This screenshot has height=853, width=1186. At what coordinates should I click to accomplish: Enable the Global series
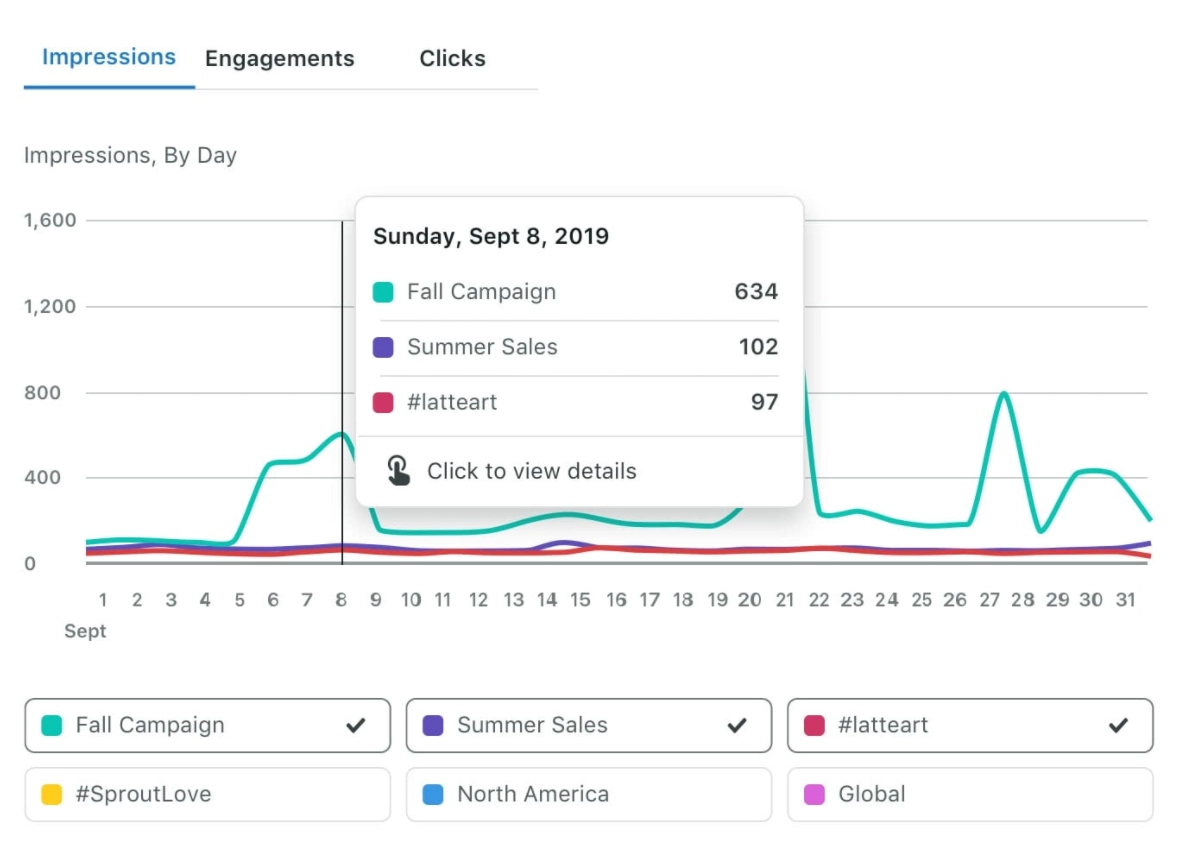970,794
